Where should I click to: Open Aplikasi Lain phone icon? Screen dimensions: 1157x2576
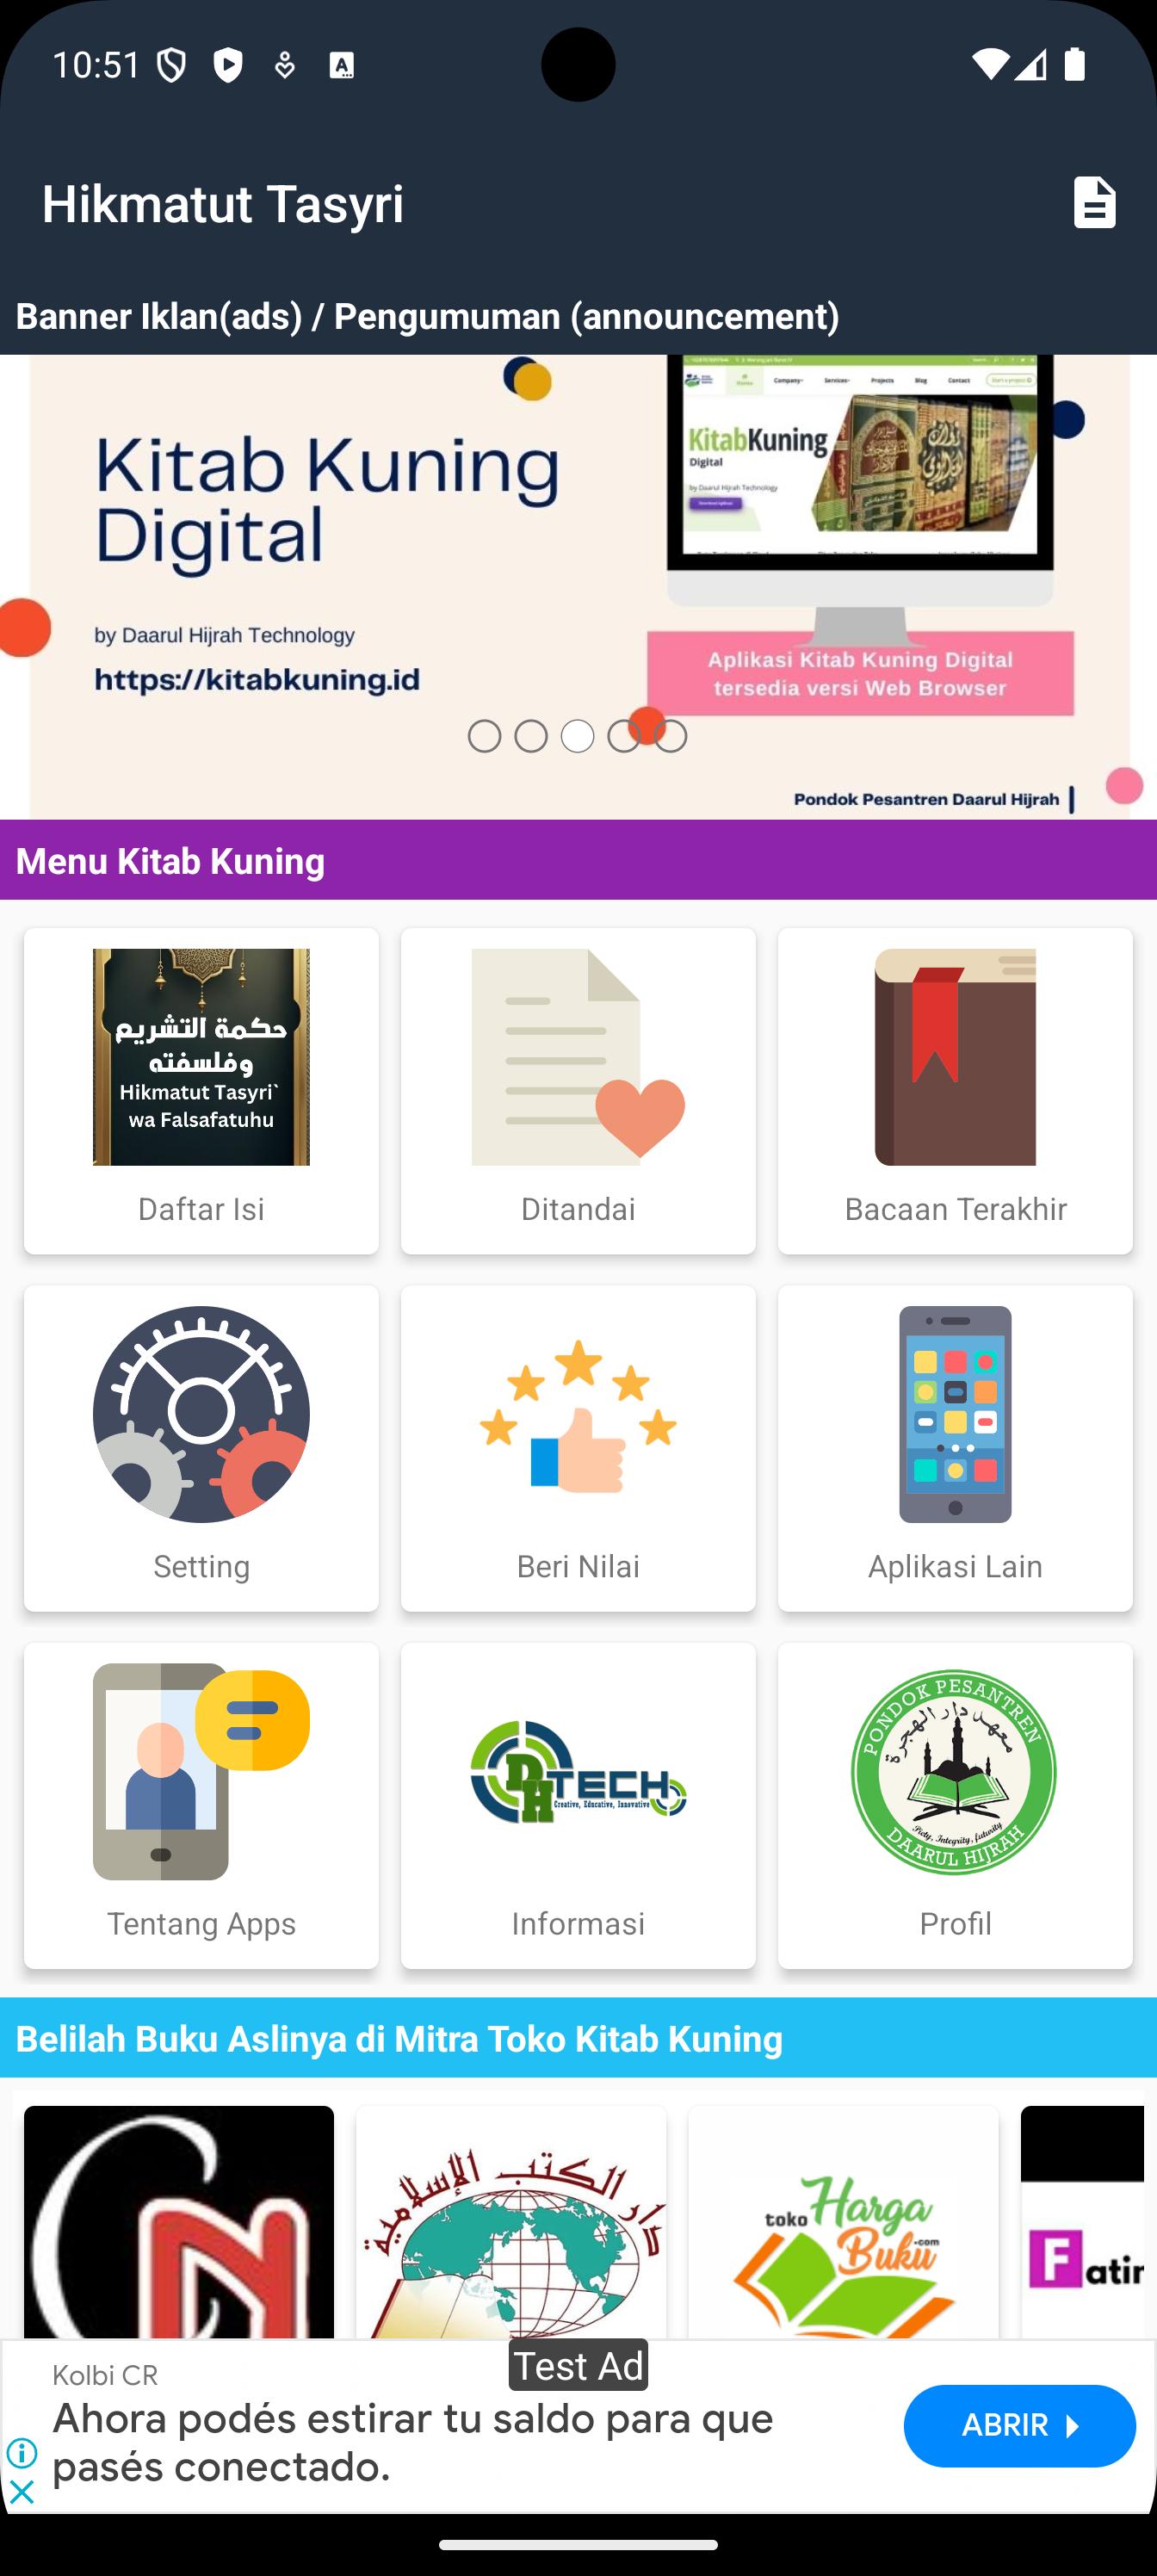tap(955, 1414)
